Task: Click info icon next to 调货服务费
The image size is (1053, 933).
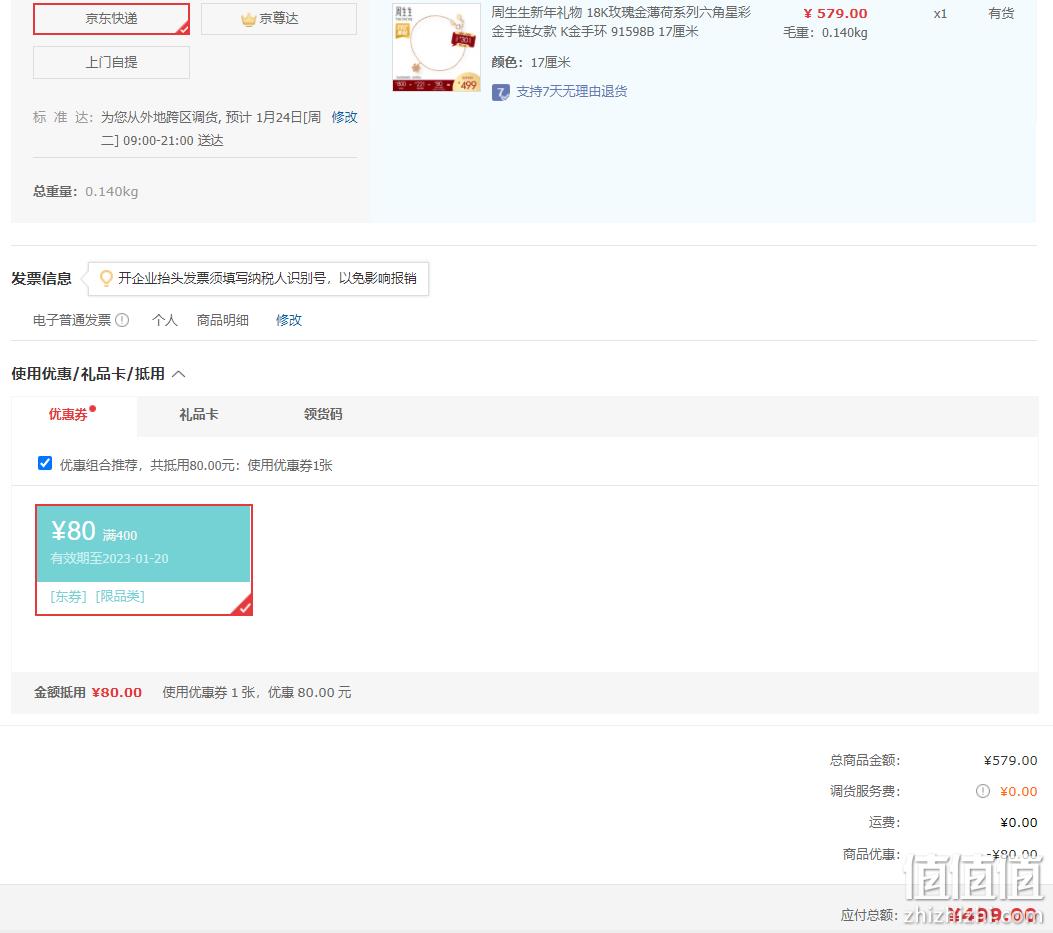Action: pos(982,791)
